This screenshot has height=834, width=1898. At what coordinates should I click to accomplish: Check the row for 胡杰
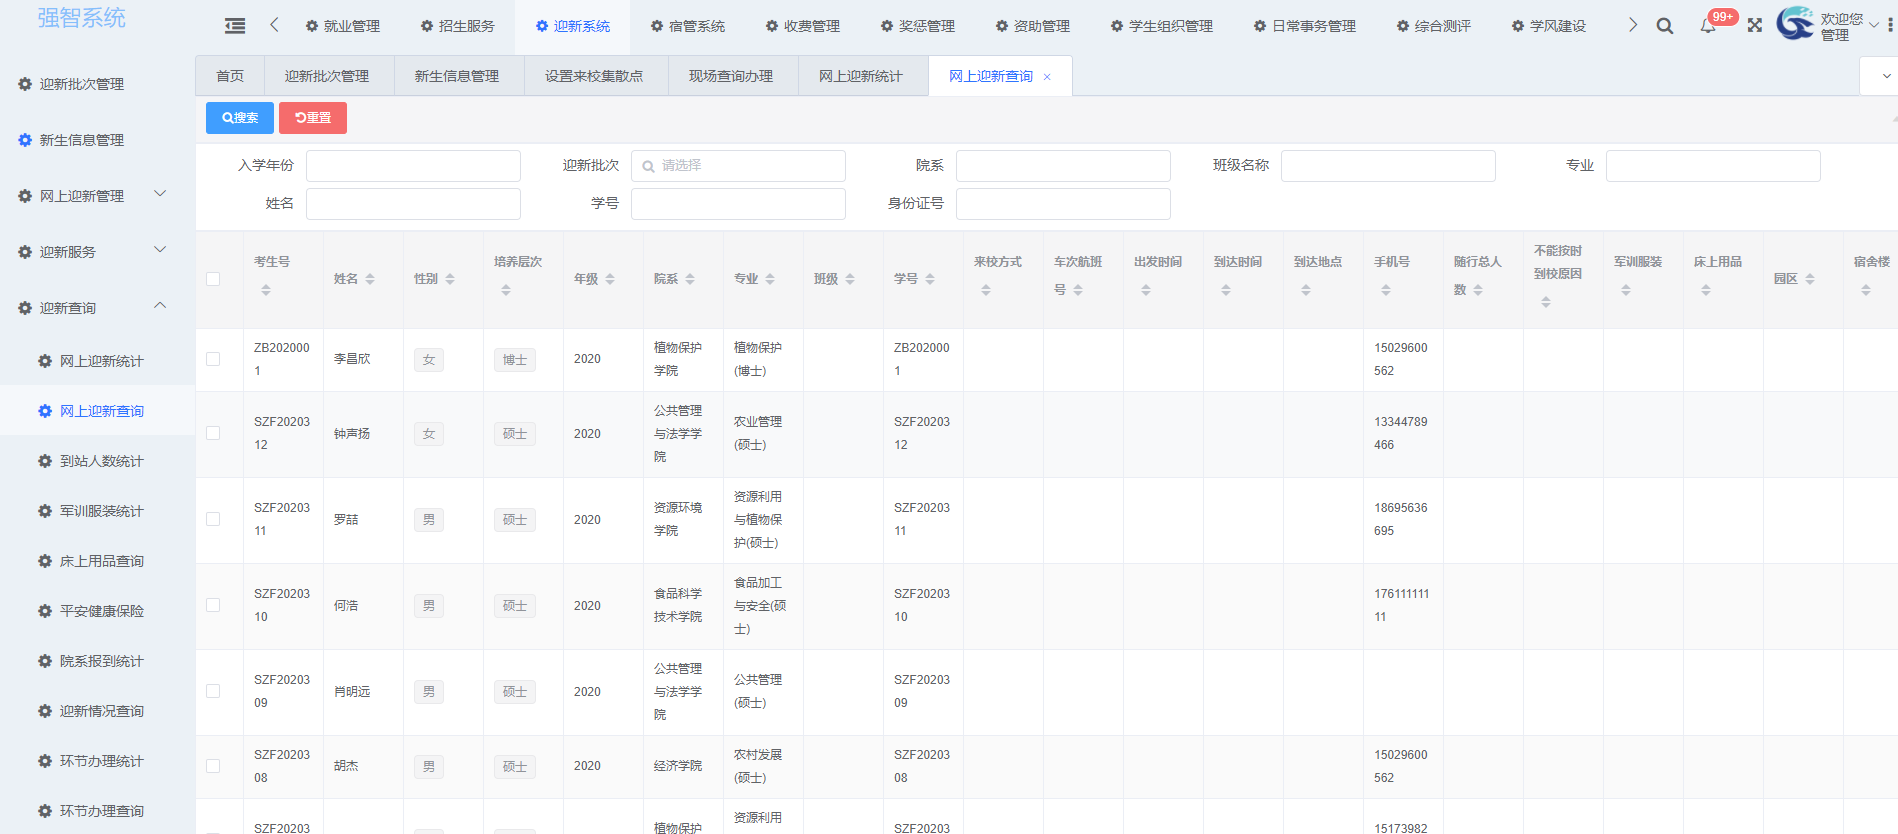tap(213, 766)
